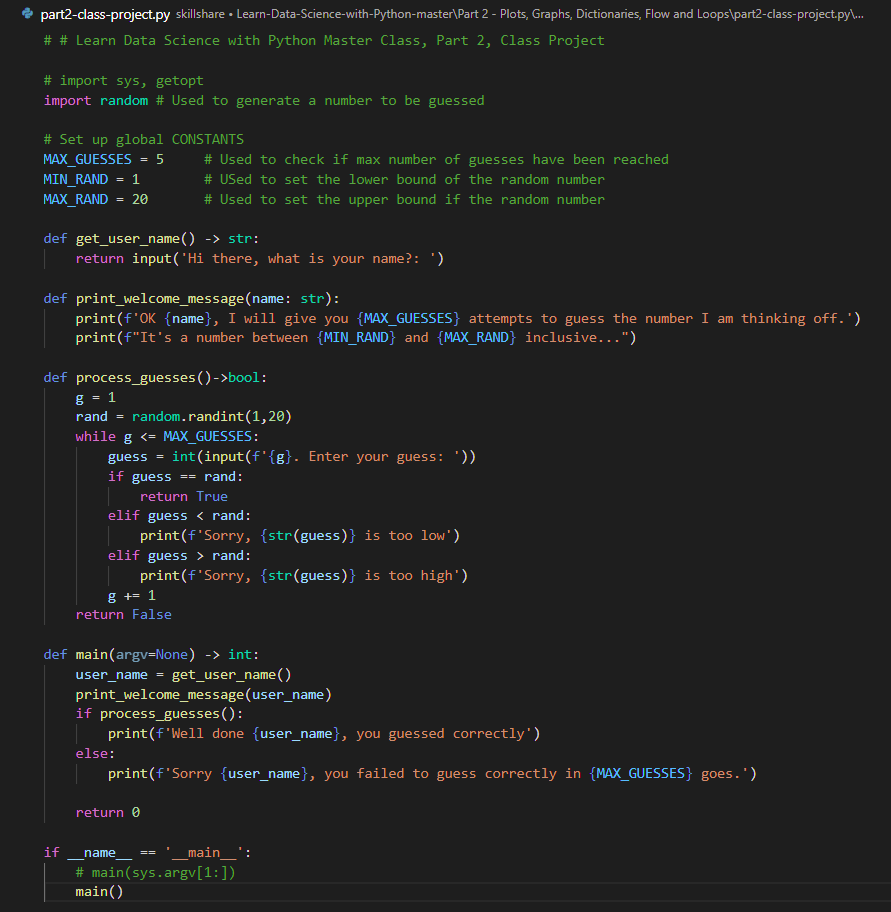This screenshot has width=891, height=912.
Task: Click the '# Set up global CONSTANTS' comment
Action: pyautogui.click(x=144, y=140)
